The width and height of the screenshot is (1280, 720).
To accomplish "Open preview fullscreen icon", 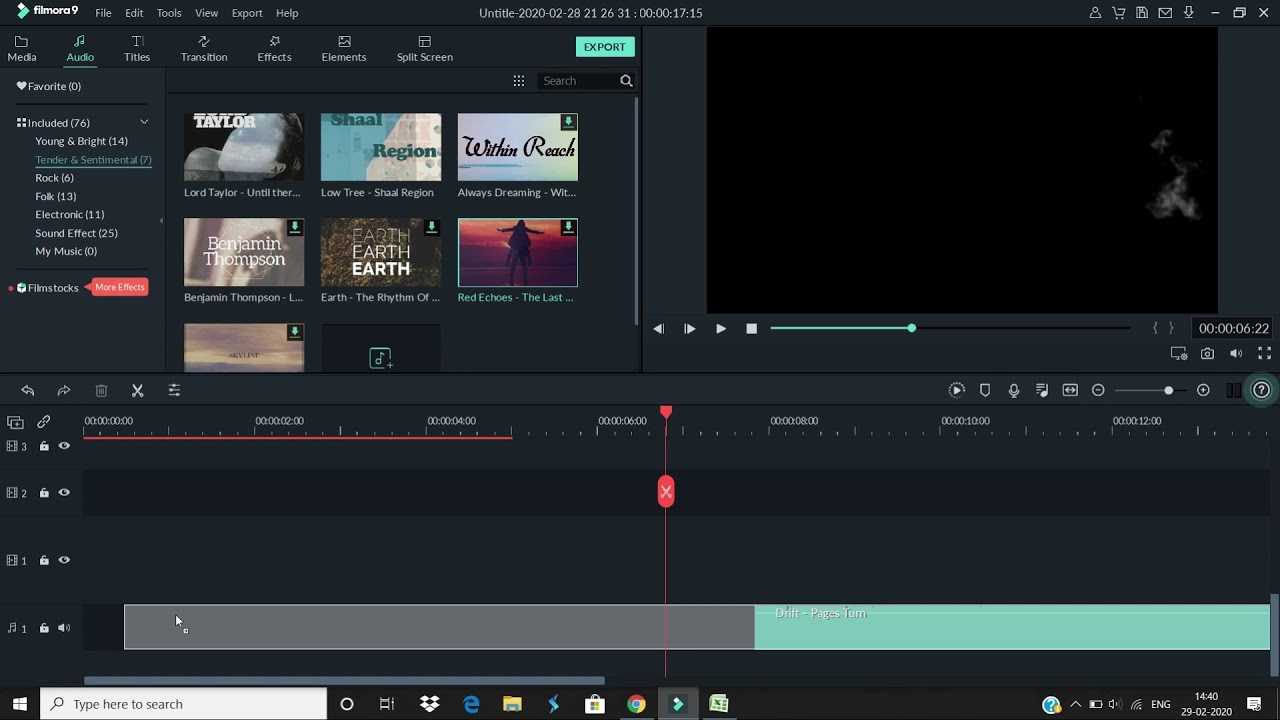I will [x=1264, y=353].
